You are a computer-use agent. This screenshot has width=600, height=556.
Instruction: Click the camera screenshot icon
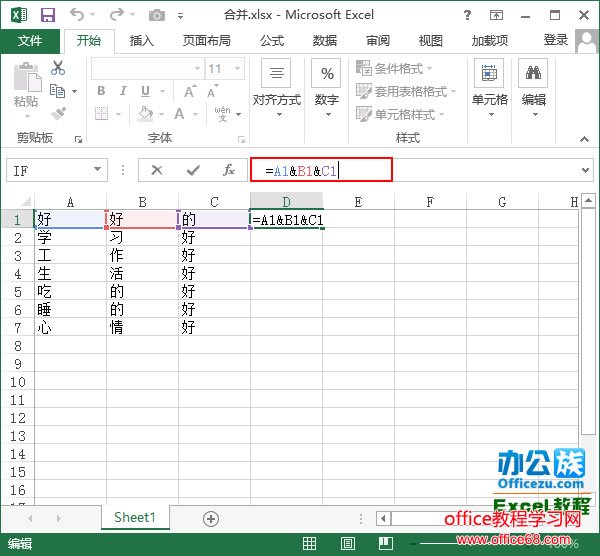(x=157, y=15)
